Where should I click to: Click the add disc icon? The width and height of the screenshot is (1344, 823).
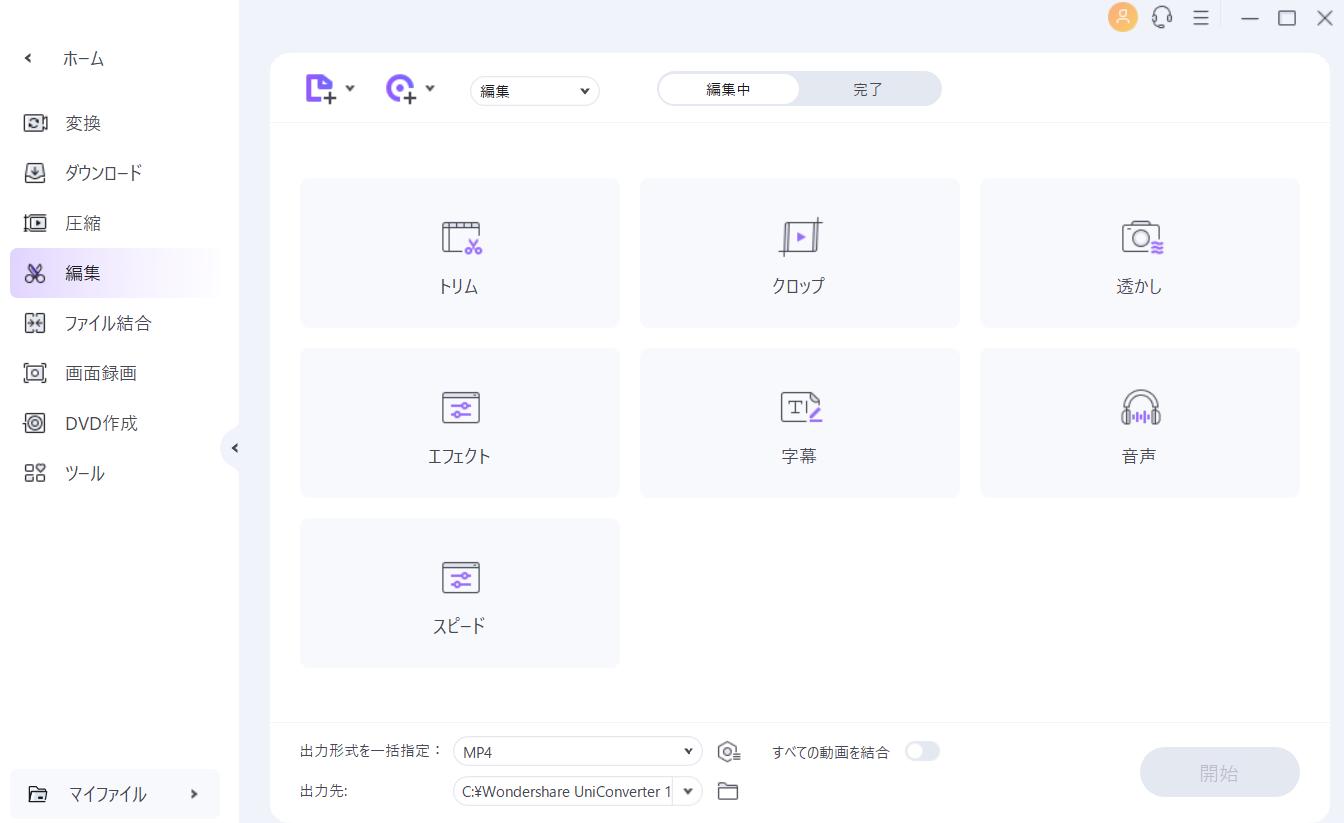coord(401,89)
